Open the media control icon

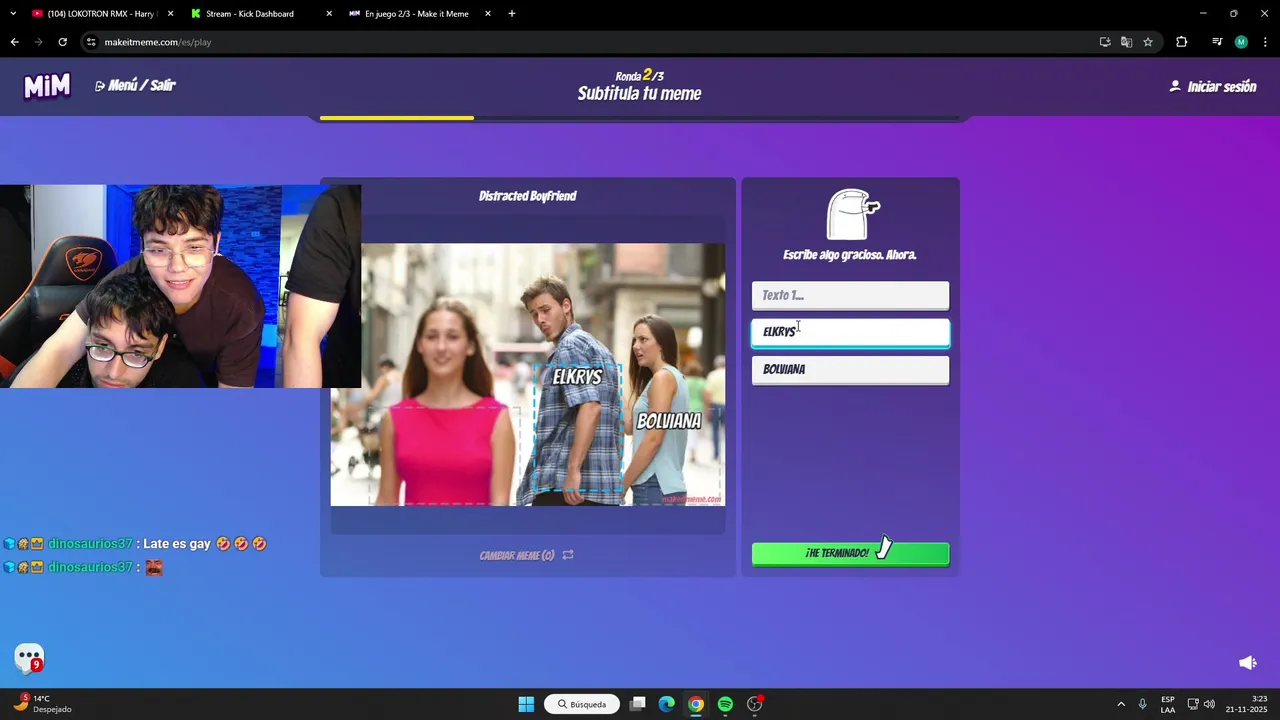[1217, 42]
